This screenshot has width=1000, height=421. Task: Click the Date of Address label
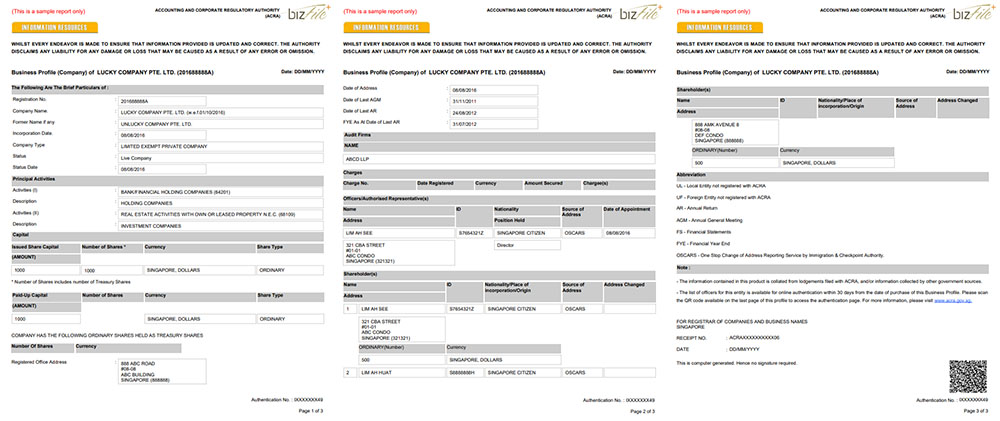click(360, 88)
